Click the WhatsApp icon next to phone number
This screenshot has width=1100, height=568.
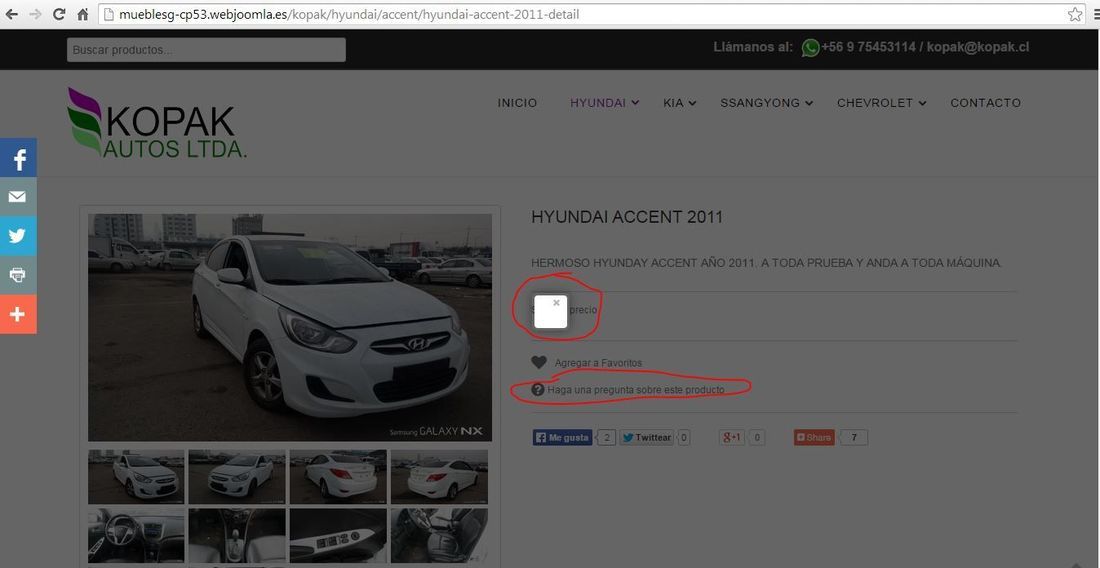(810, 48)
